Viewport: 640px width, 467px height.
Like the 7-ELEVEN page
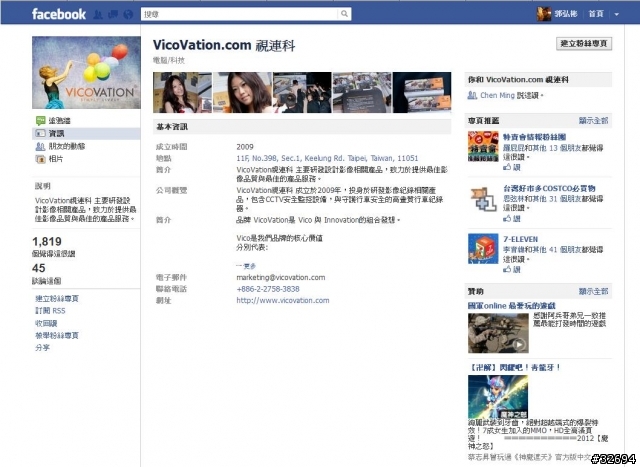(x=512, y=269)
